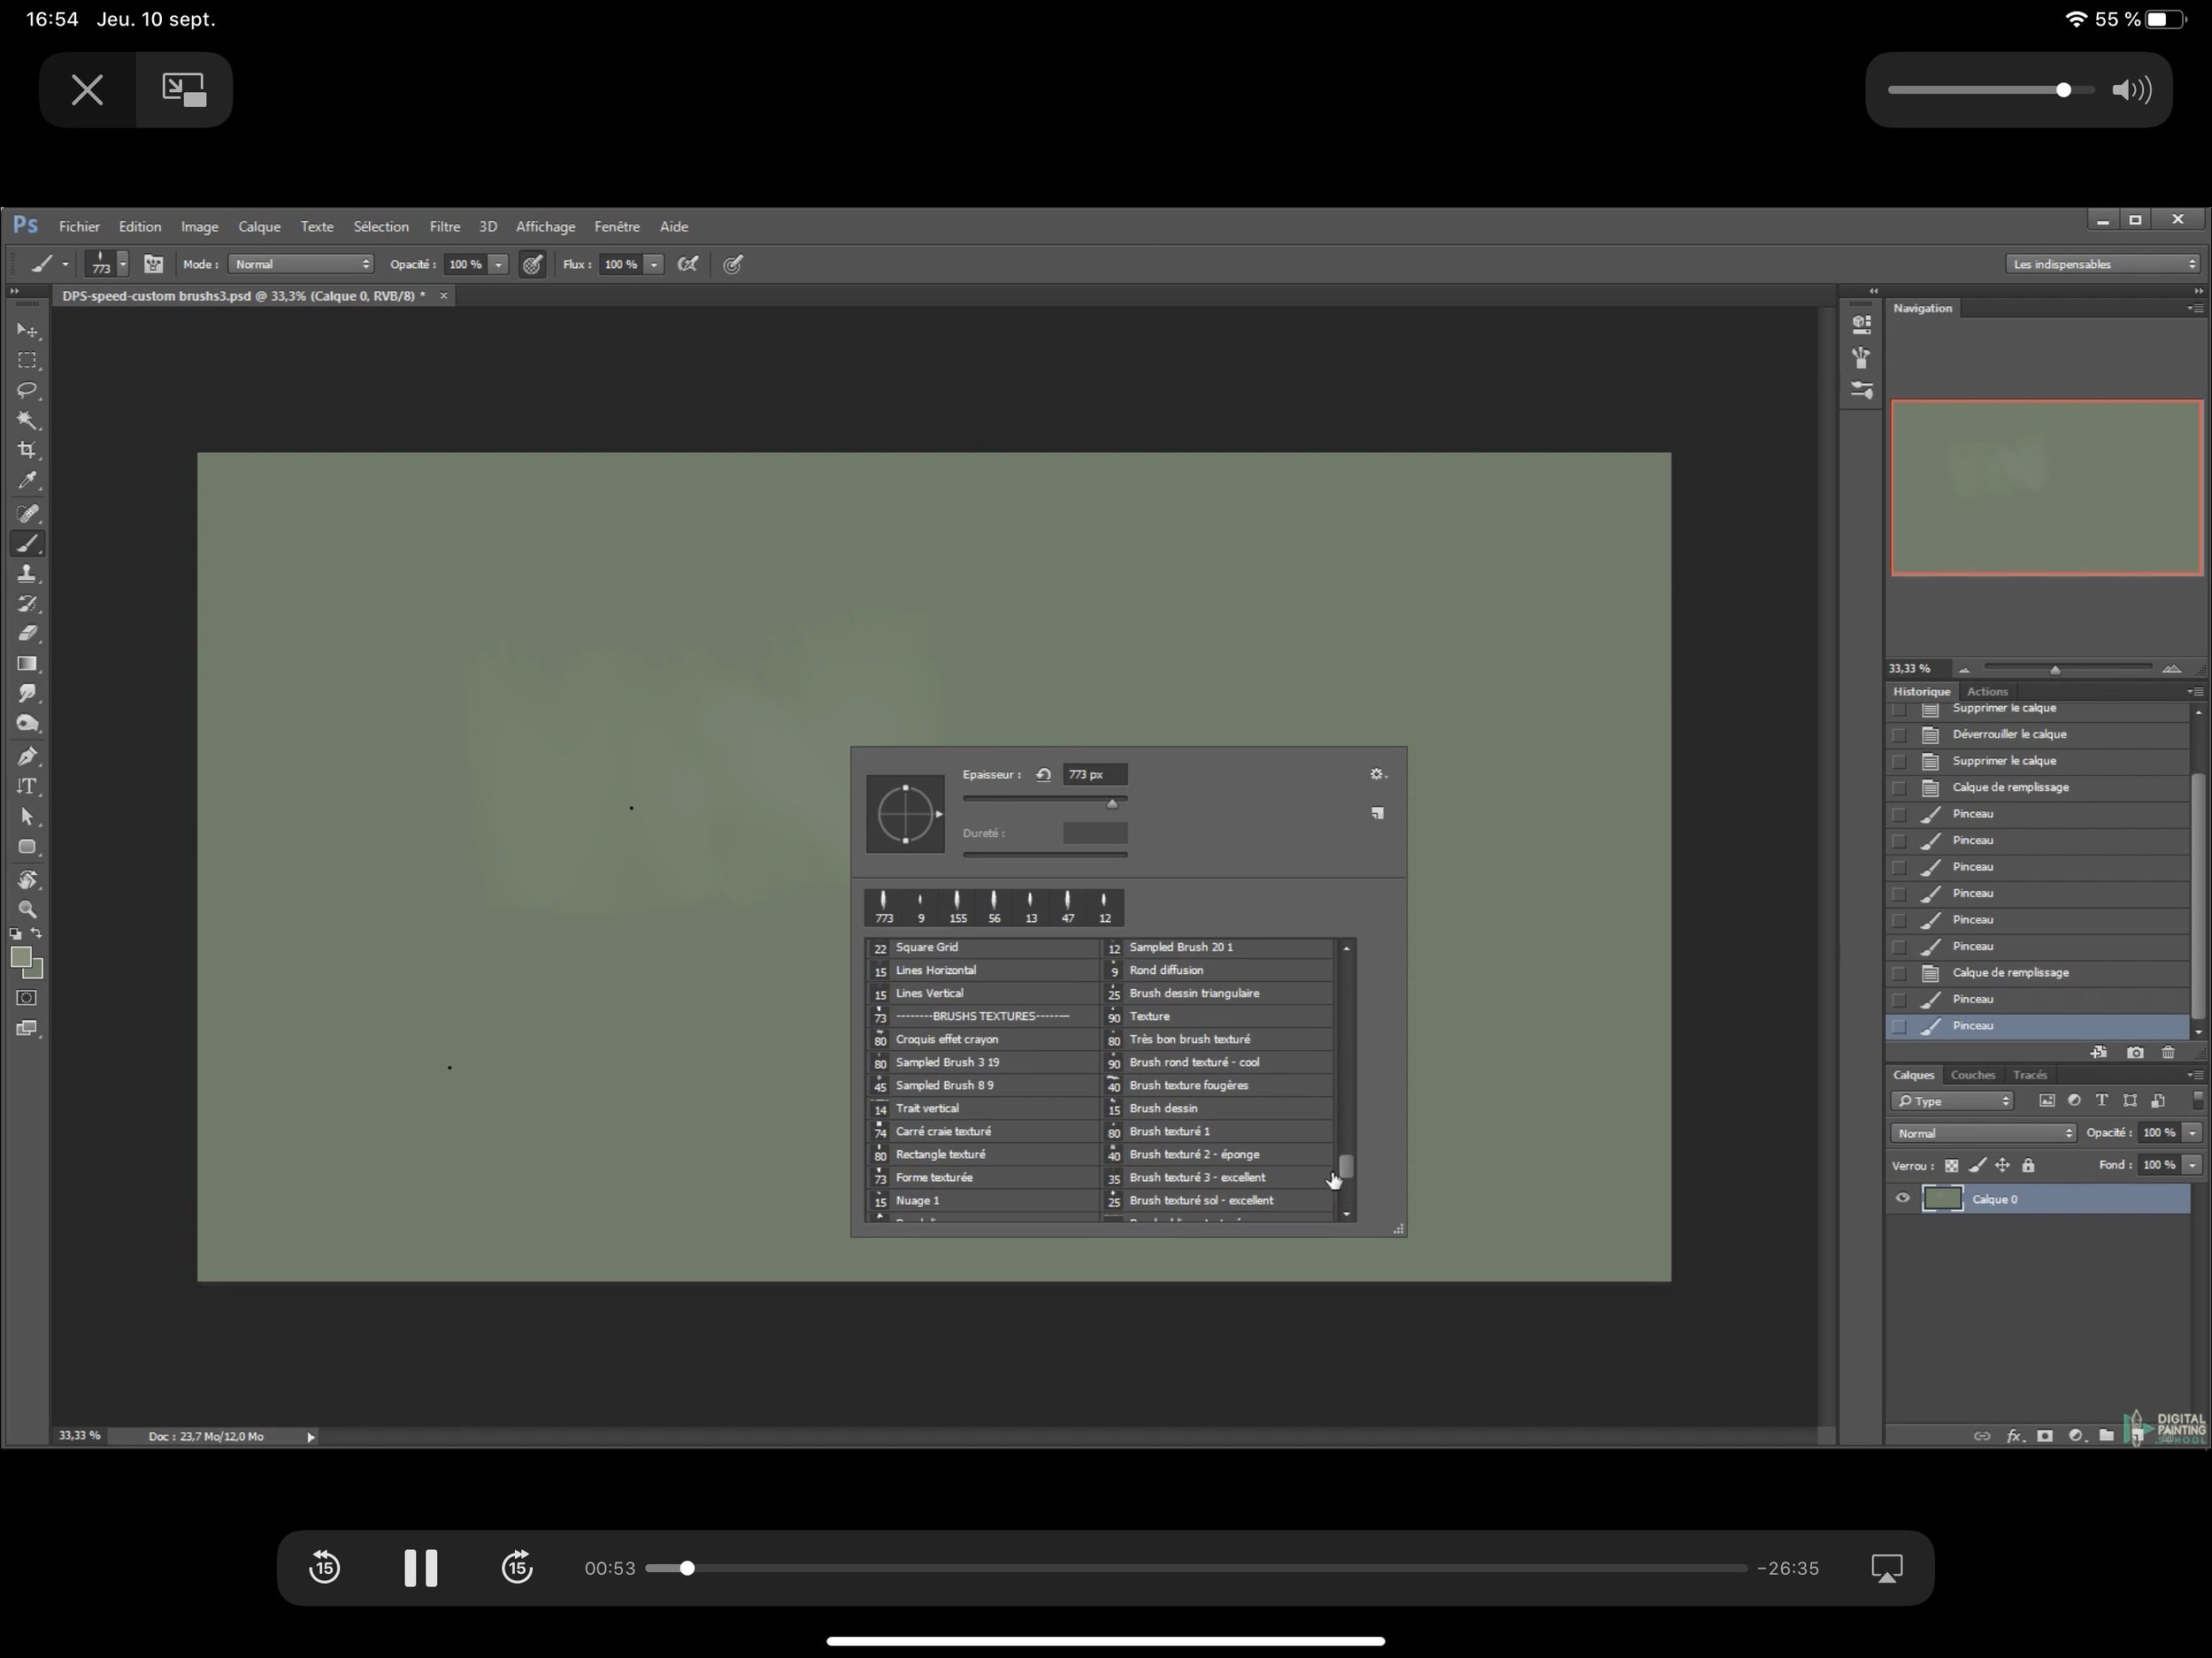
Task: Select the Horizontal Type tool
Action: [27, 786]
